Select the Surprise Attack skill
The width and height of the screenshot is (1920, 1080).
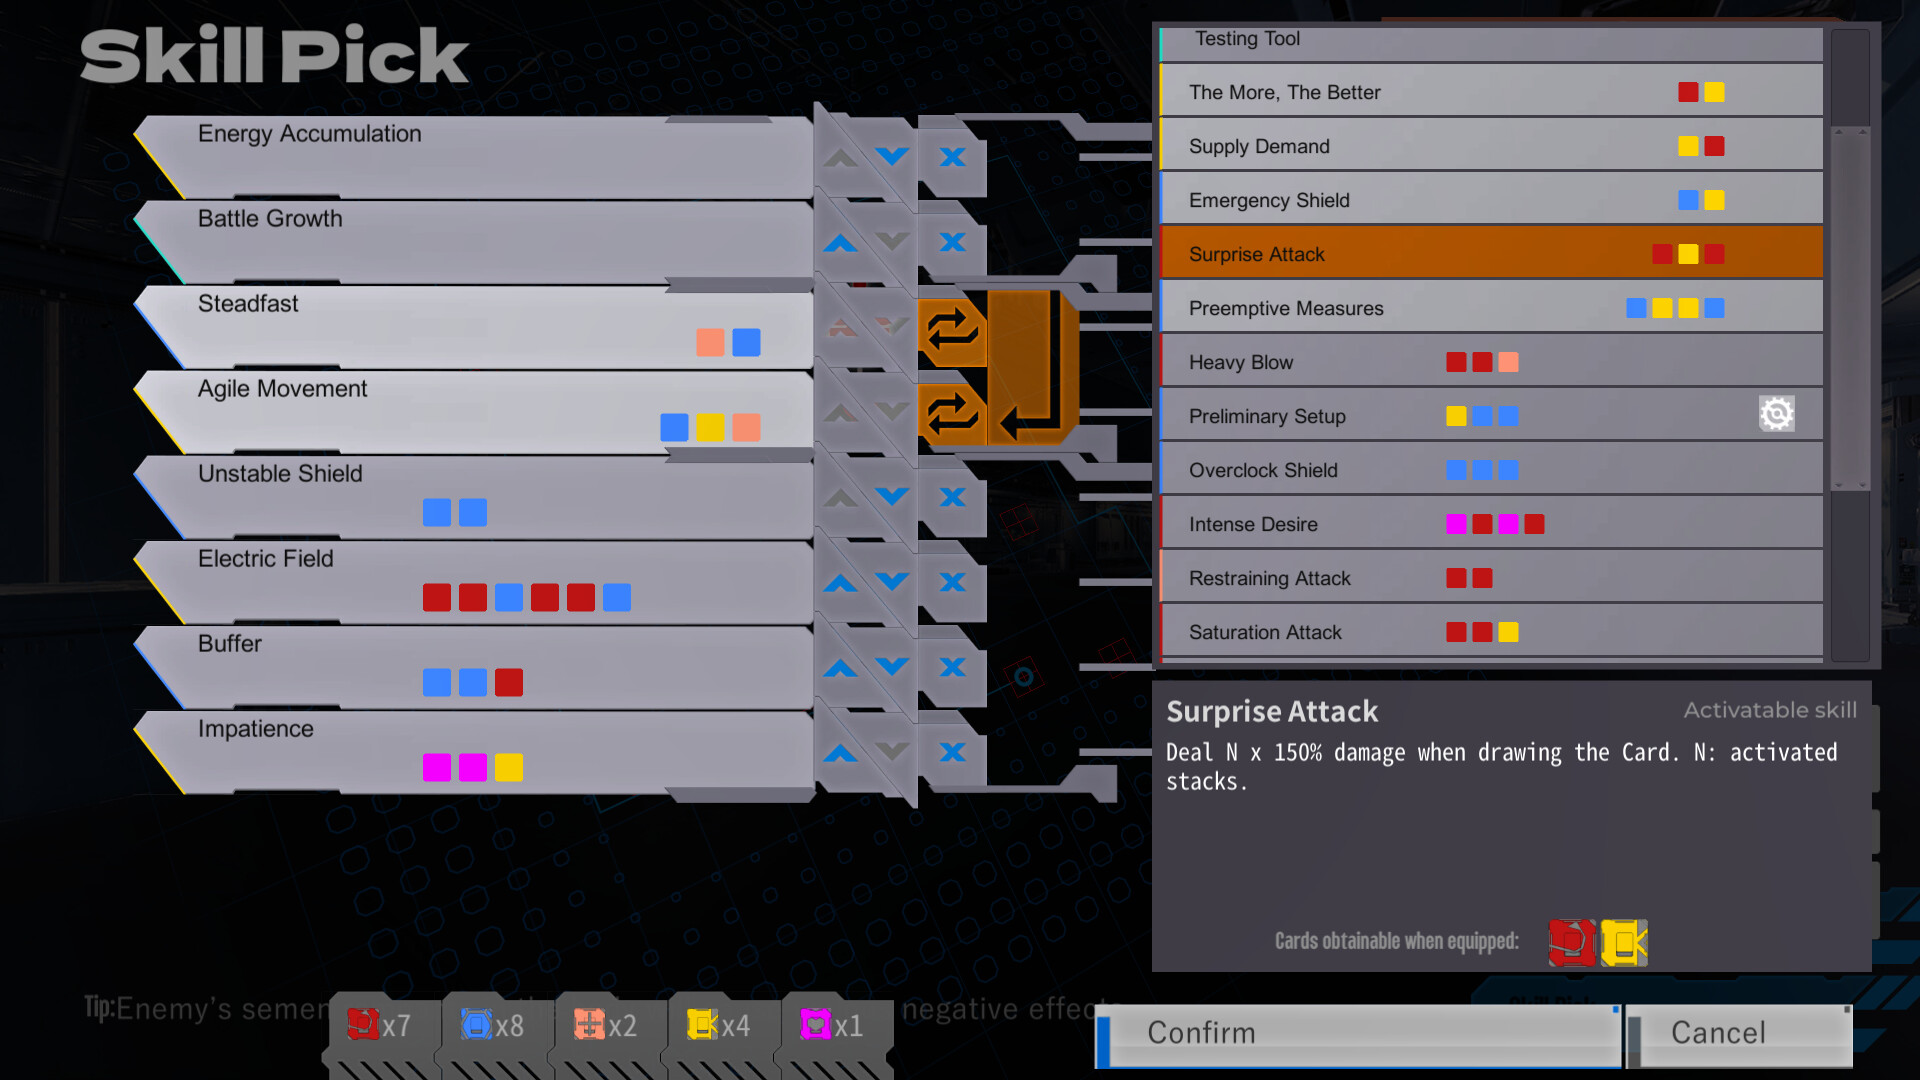click(x=1490, y=253)
